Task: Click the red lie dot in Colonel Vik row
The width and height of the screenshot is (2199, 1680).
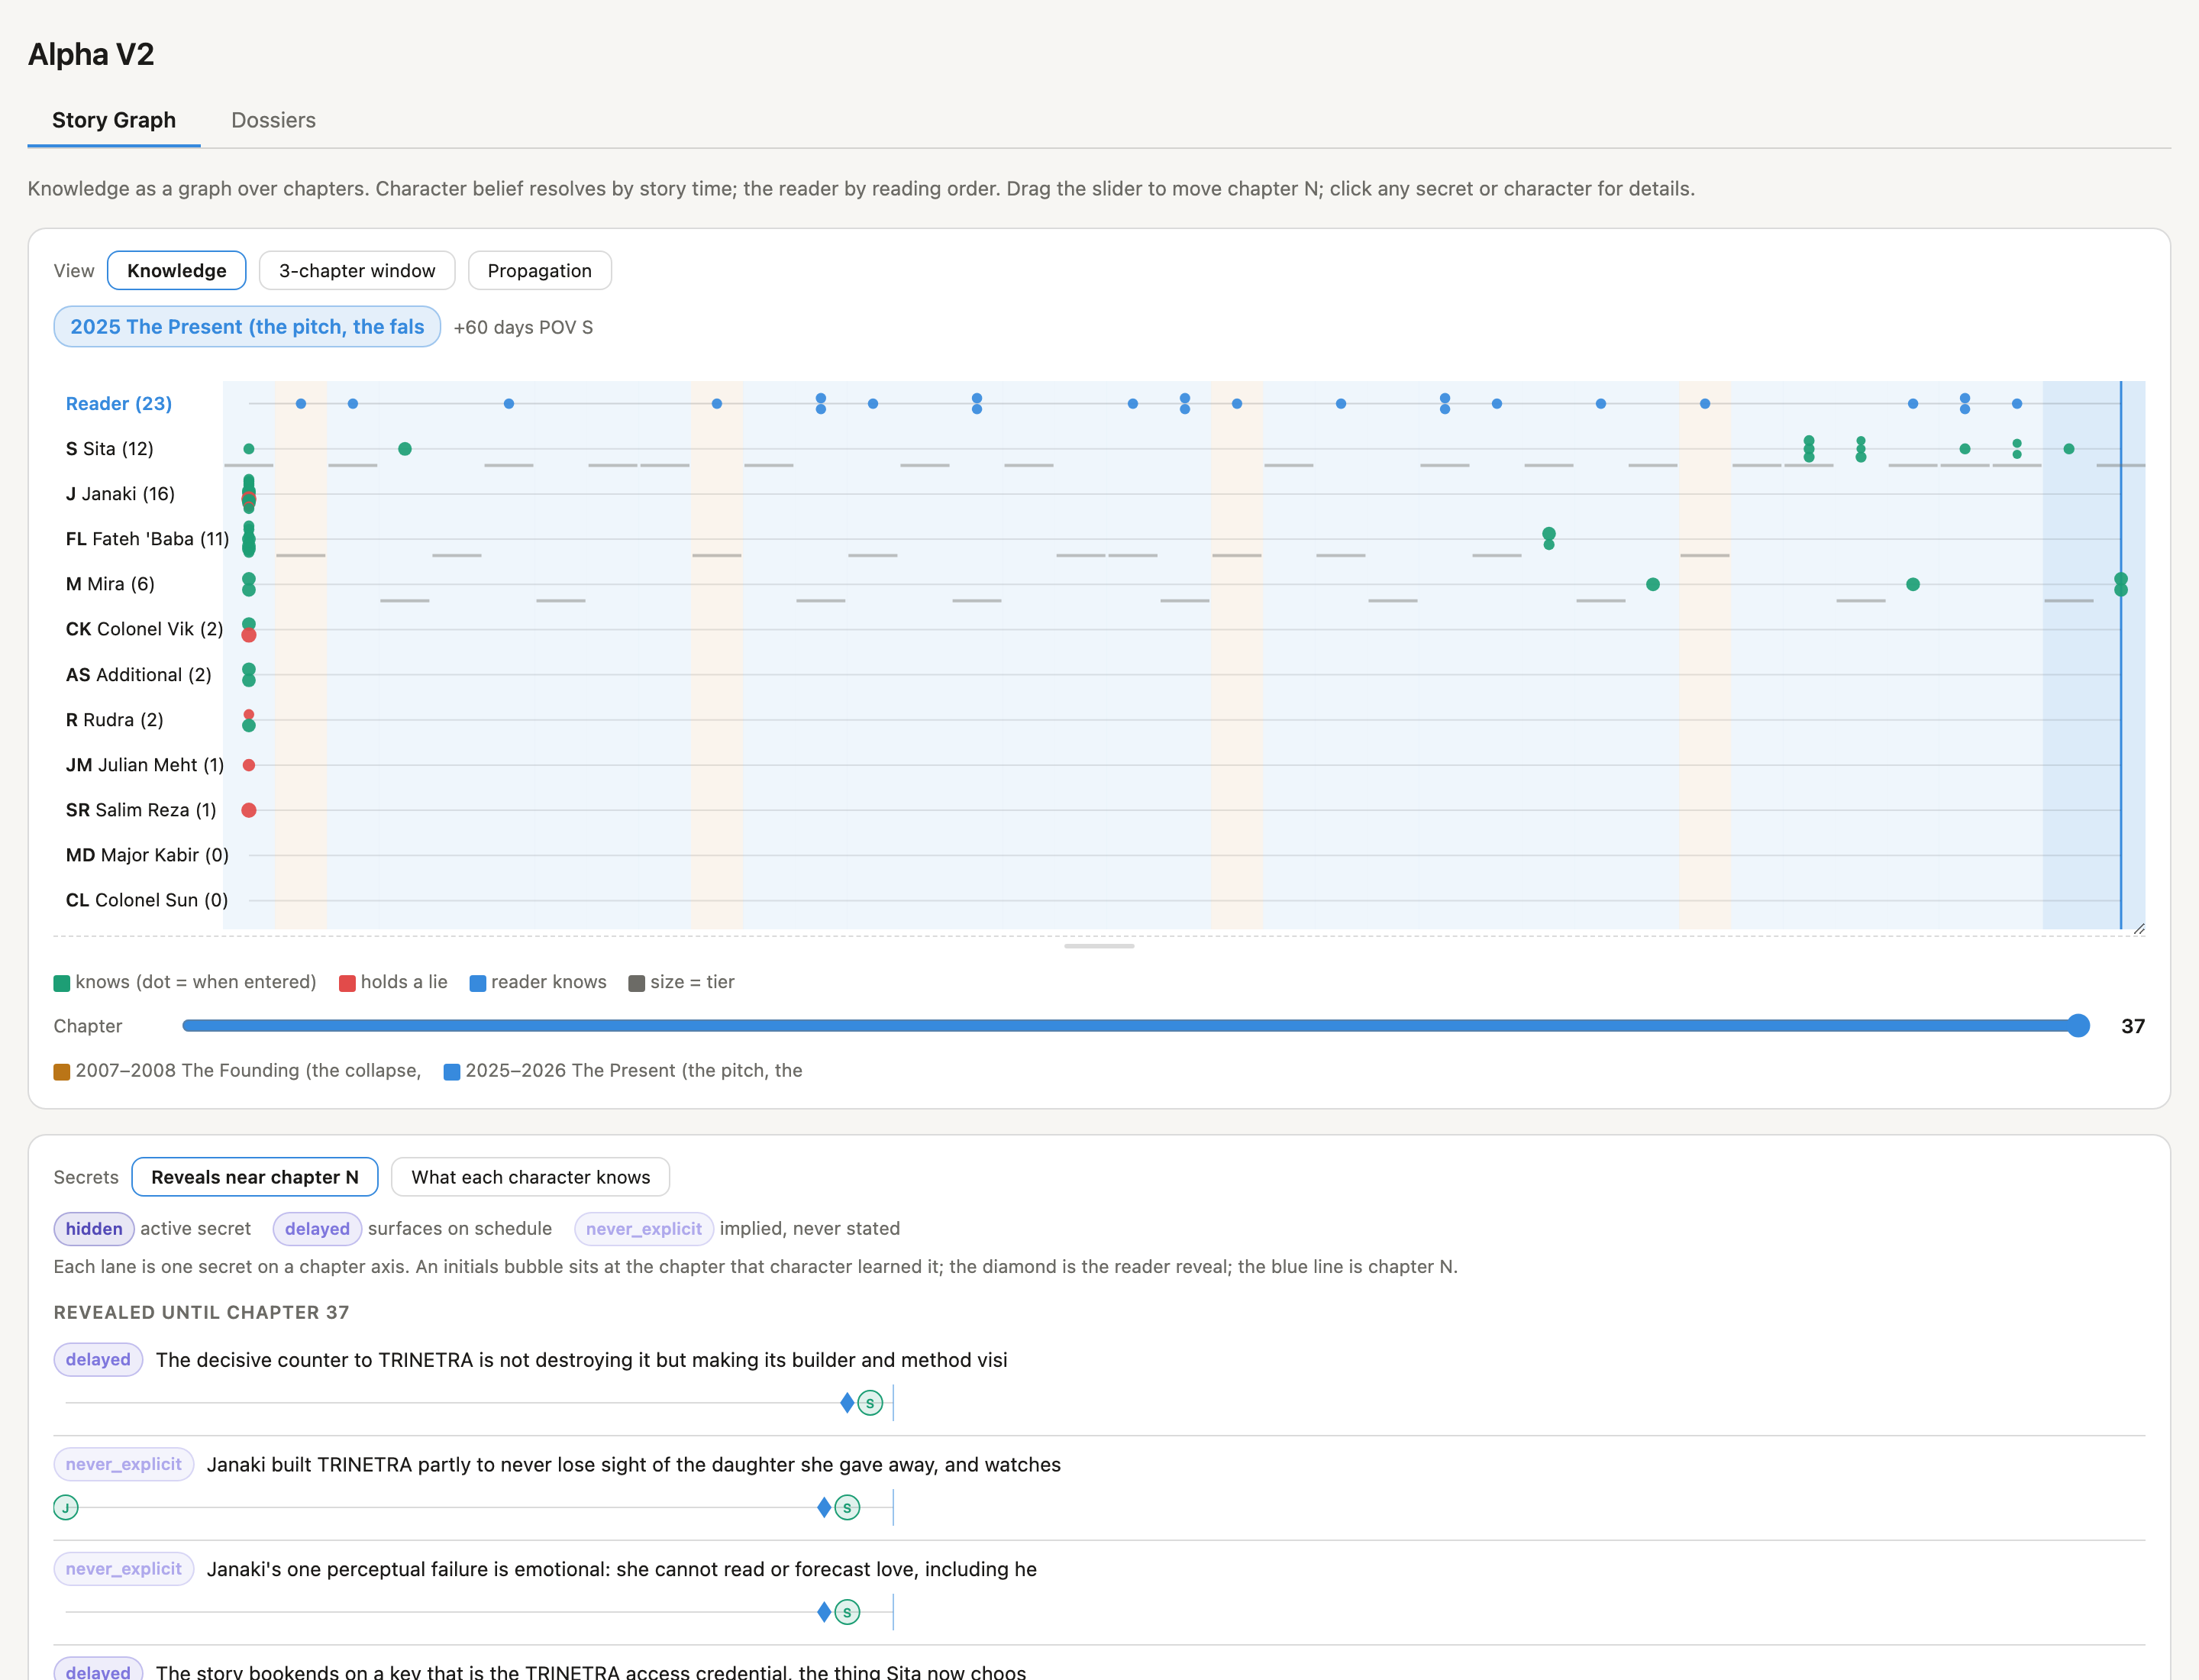Action: coord(249,635)
